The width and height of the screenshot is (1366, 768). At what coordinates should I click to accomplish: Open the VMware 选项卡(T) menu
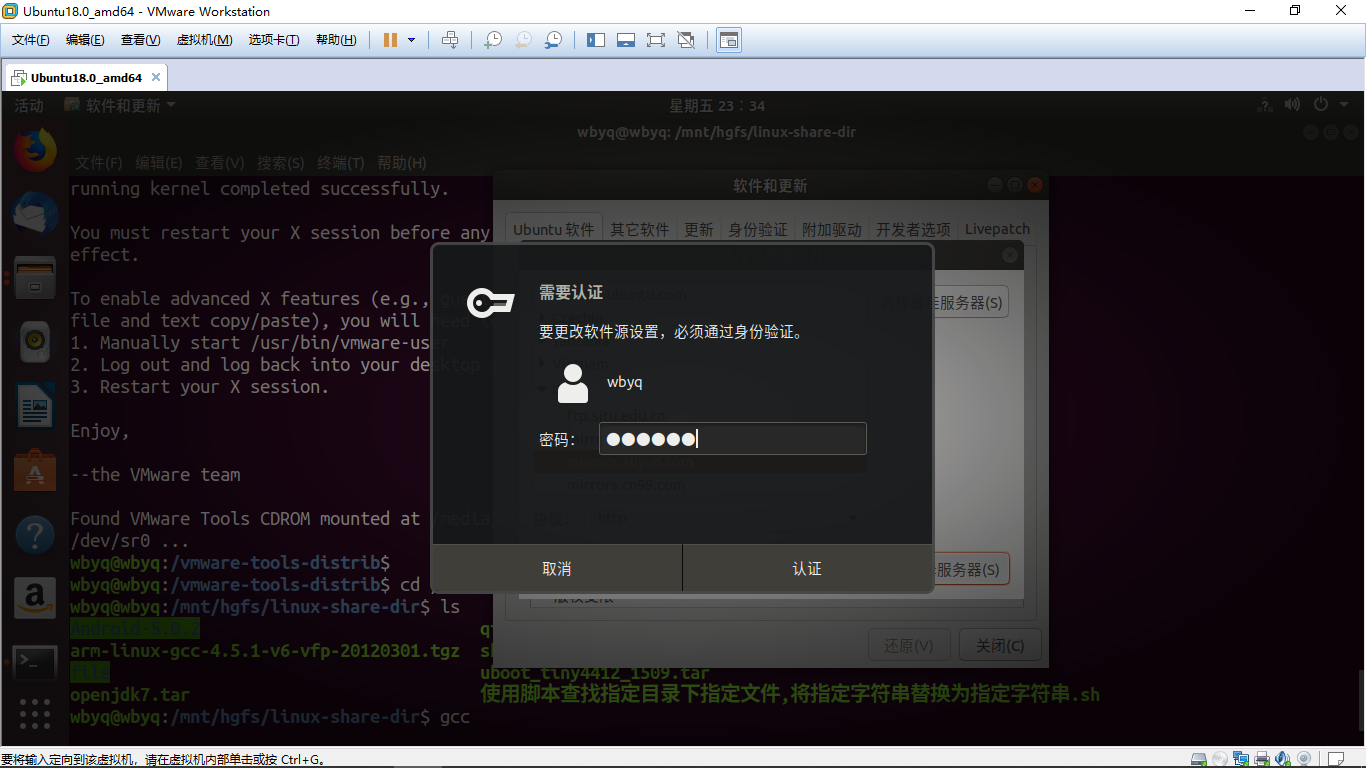click(x=274, y=40)
